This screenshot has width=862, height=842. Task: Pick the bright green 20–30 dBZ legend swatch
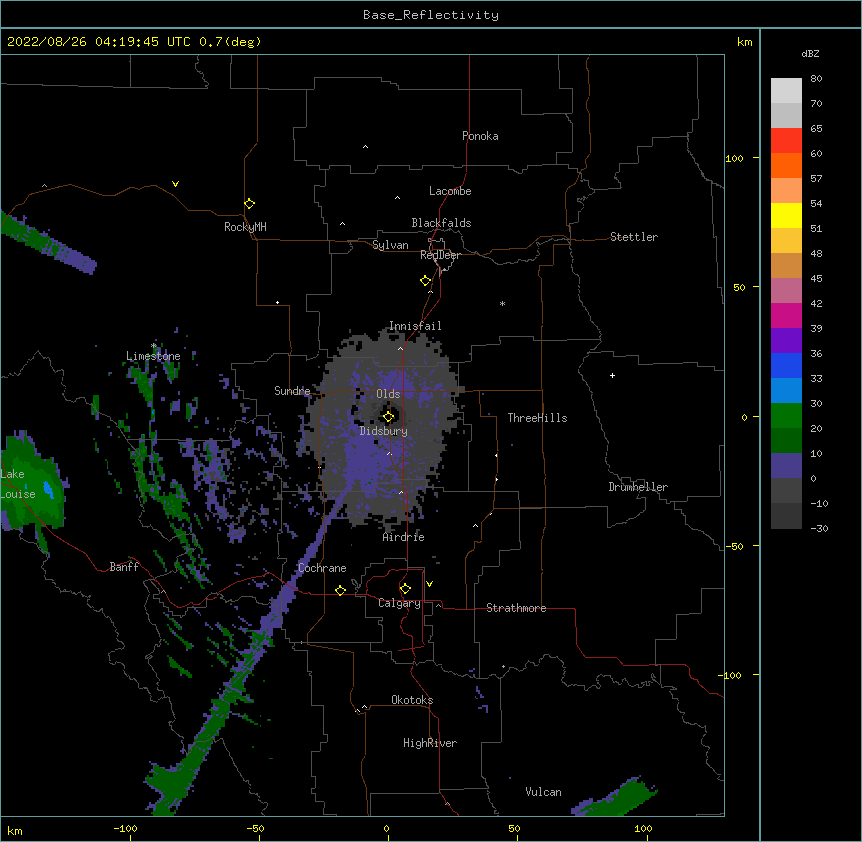pyautogui.click(x=786, y=416)
